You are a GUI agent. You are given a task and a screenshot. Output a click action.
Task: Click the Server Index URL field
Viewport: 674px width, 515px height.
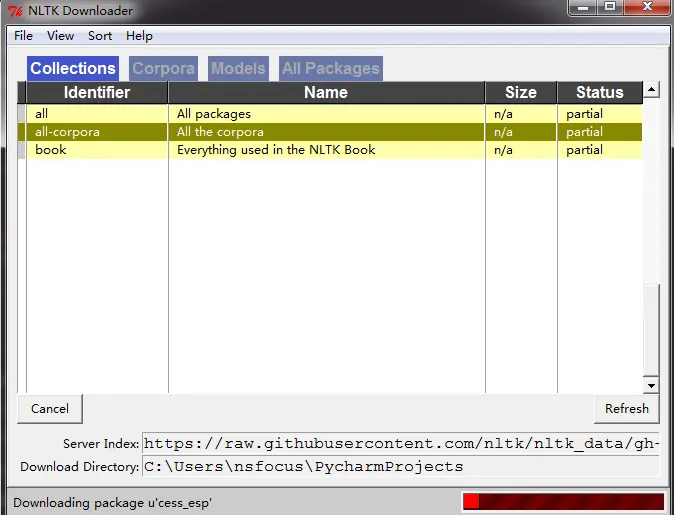coord(400,443)
